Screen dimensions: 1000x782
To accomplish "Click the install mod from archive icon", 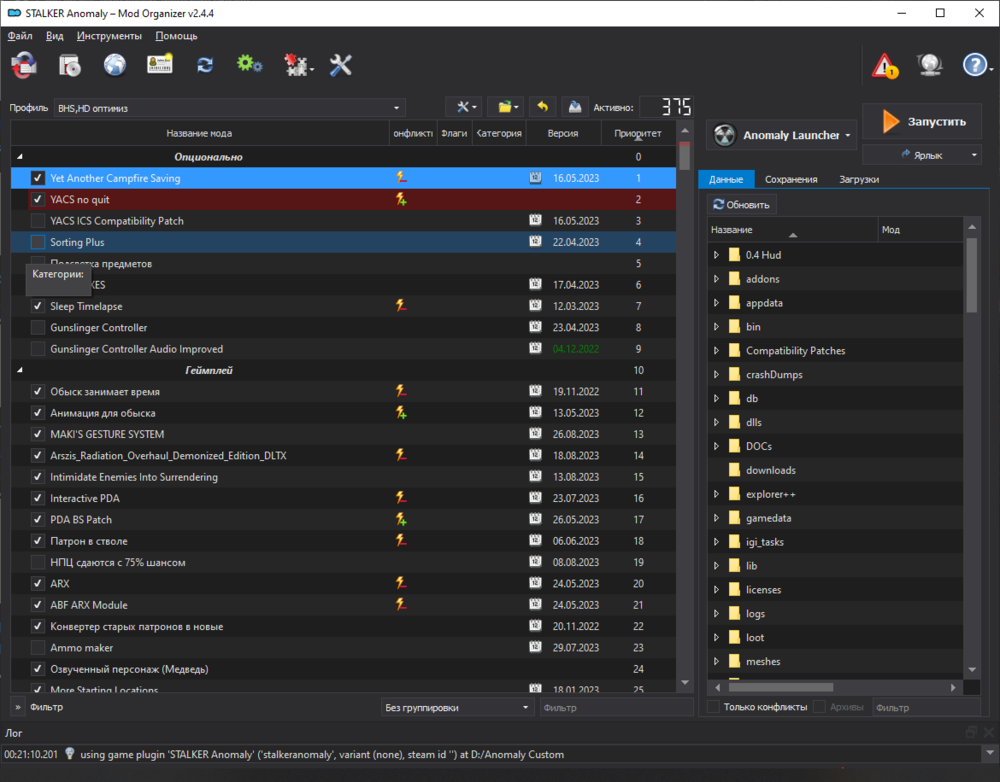I will pyautogui.click(x=69, y=66).
